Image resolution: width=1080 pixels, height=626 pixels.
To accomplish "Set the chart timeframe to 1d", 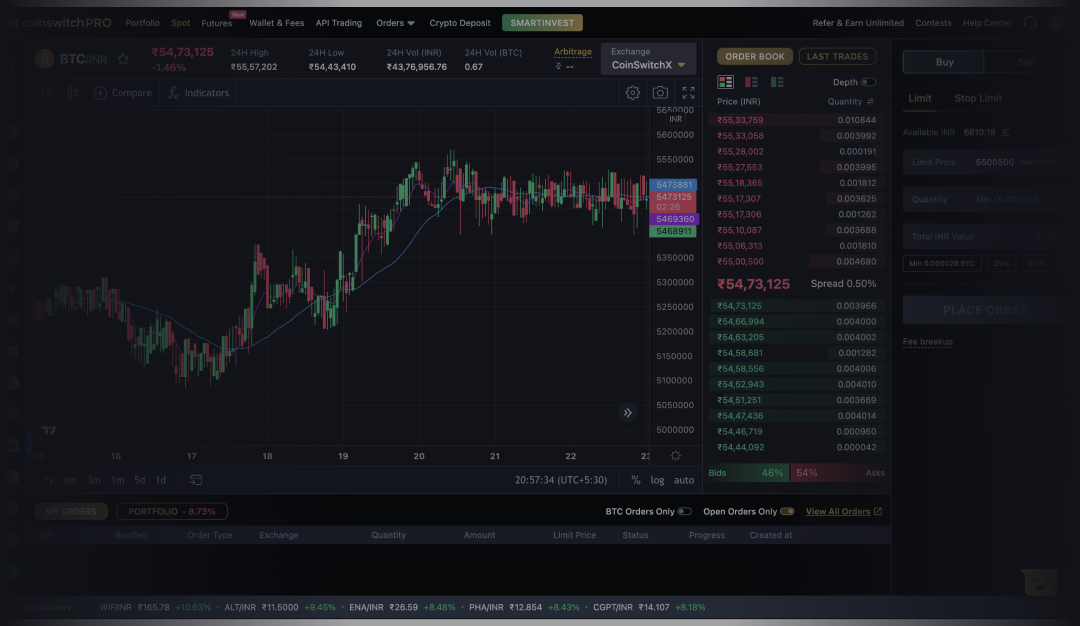I will click(x=161, y=480).
